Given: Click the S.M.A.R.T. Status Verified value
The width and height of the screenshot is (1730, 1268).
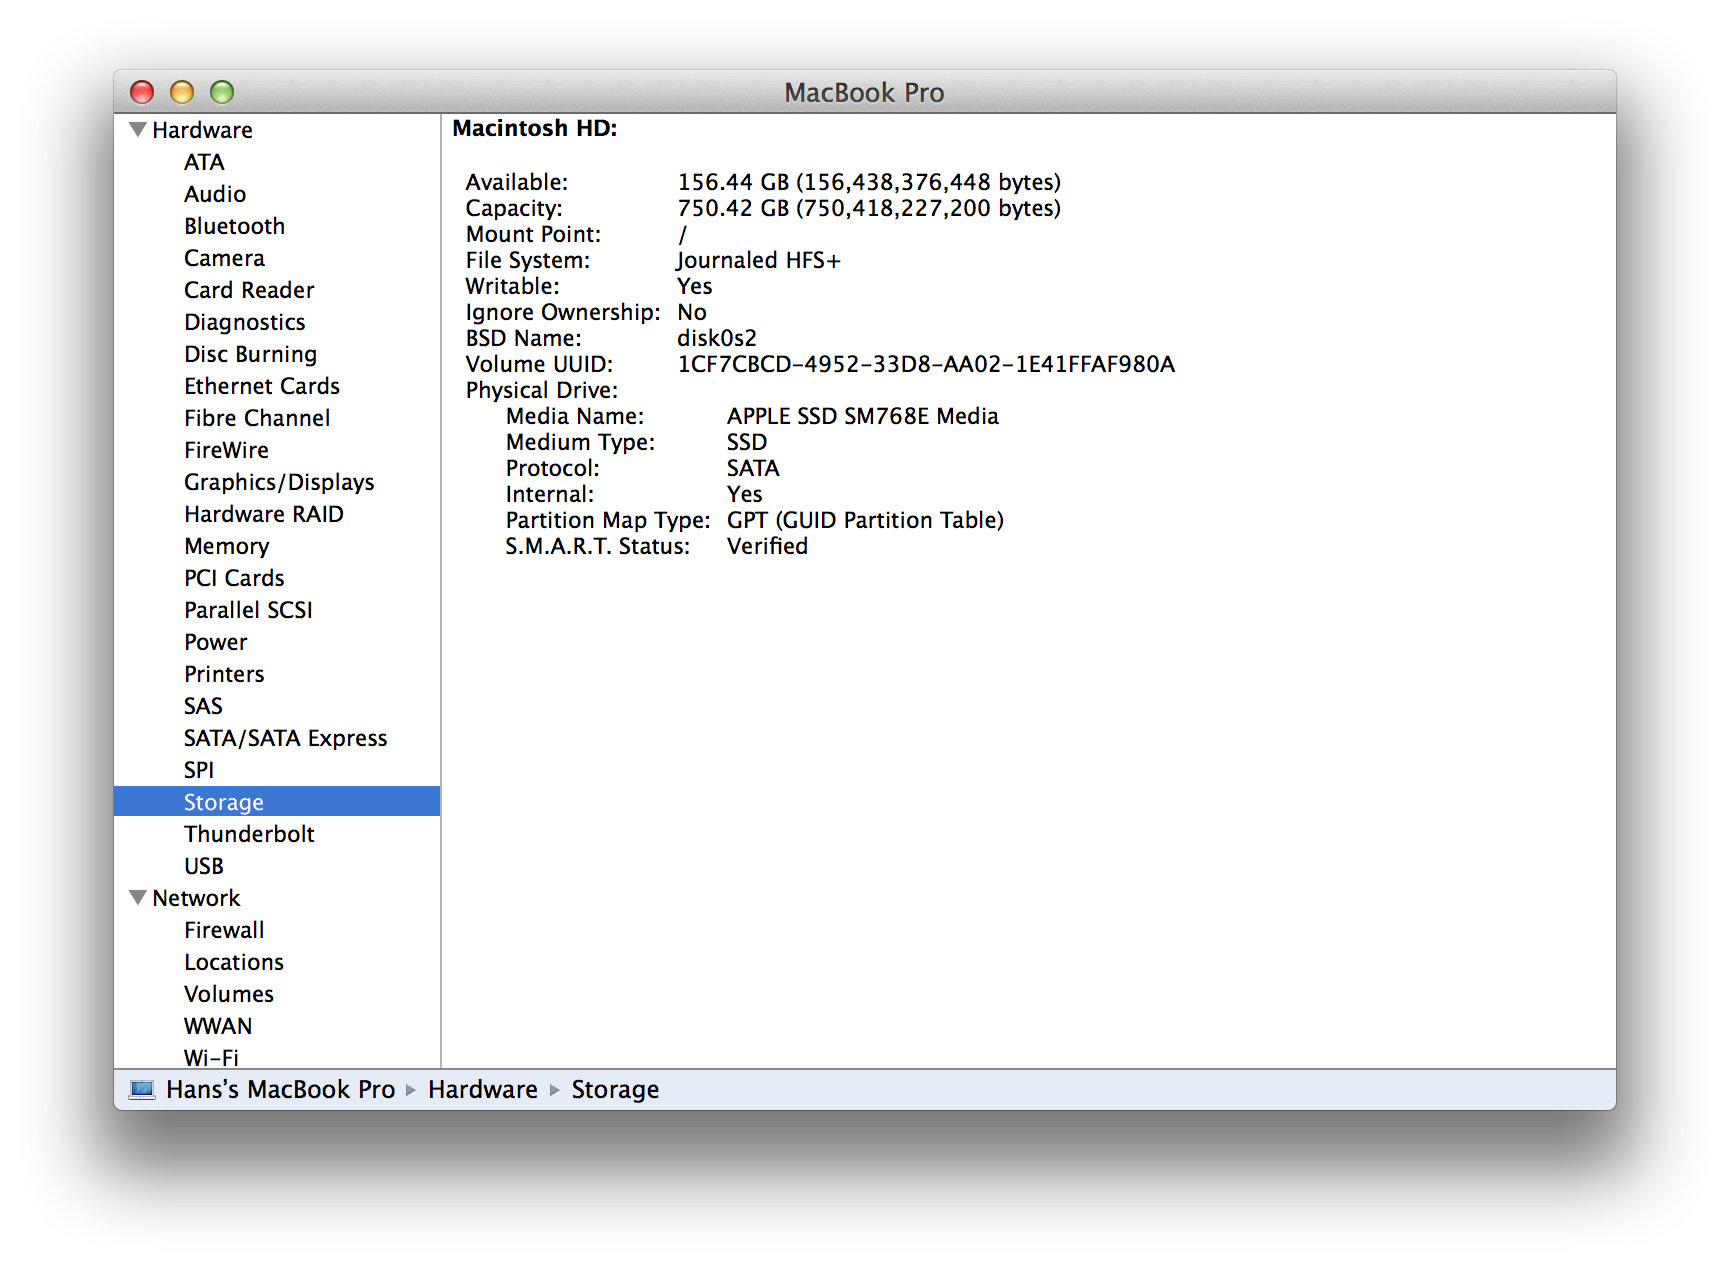Looking at the screenshot, I should pos(767,546).
